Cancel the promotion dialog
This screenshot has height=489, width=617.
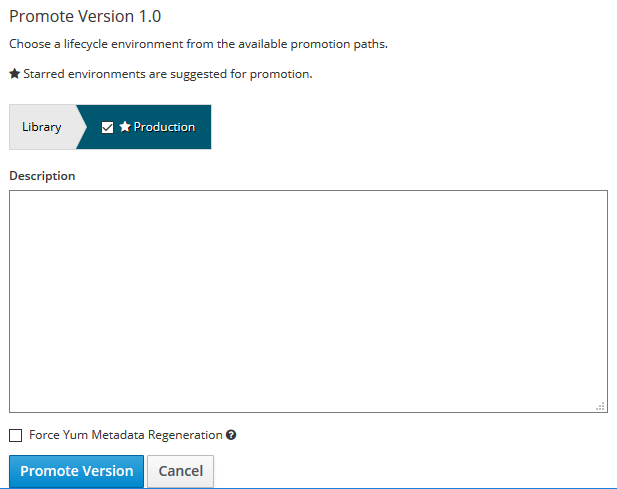pos(180,471)
